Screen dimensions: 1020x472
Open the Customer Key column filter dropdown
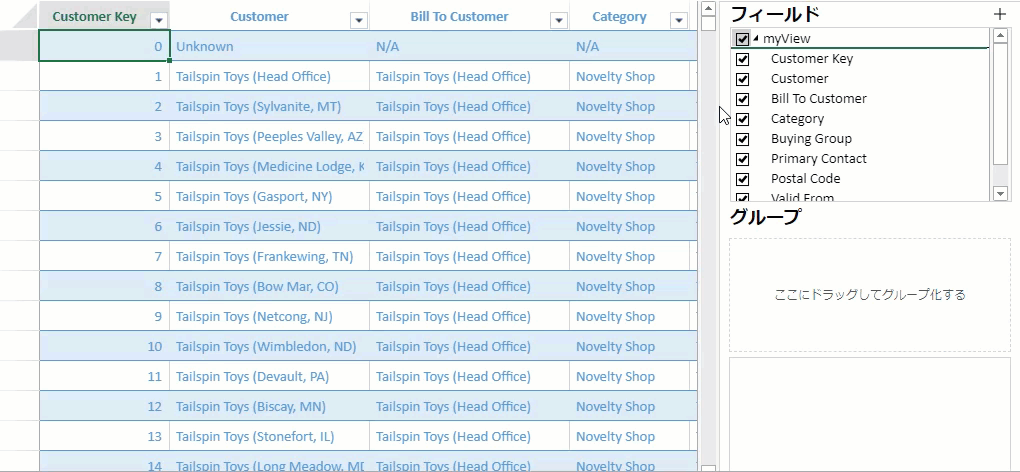click(158, 19)
